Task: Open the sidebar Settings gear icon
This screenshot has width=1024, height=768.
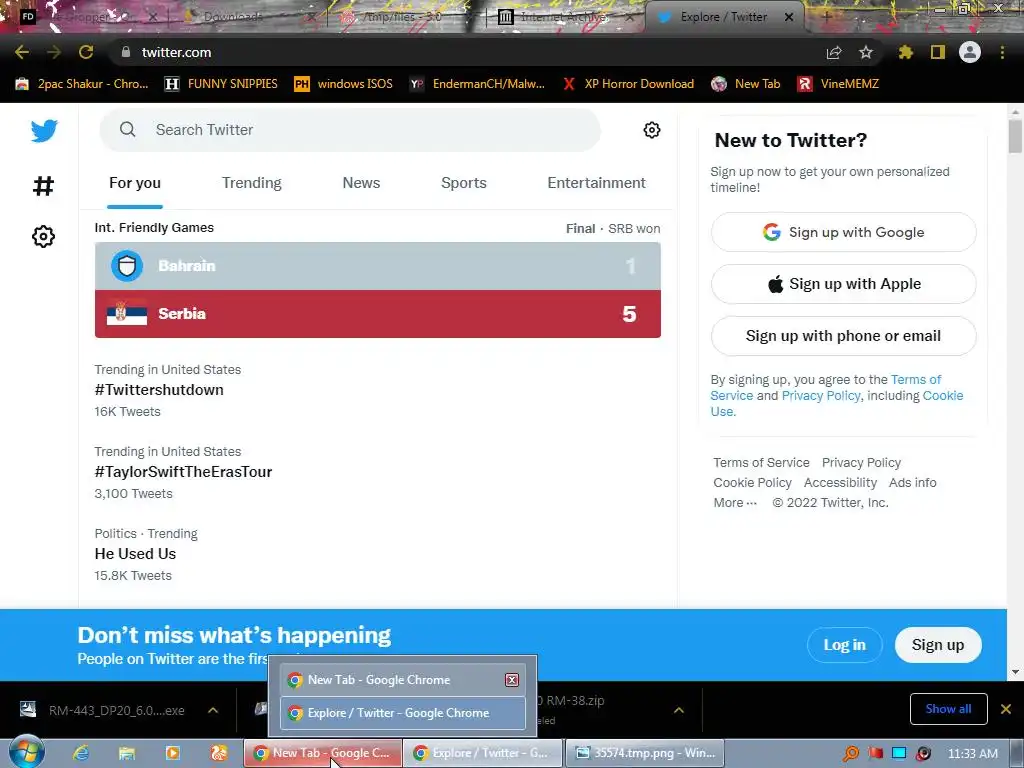Action: (43, 236)
